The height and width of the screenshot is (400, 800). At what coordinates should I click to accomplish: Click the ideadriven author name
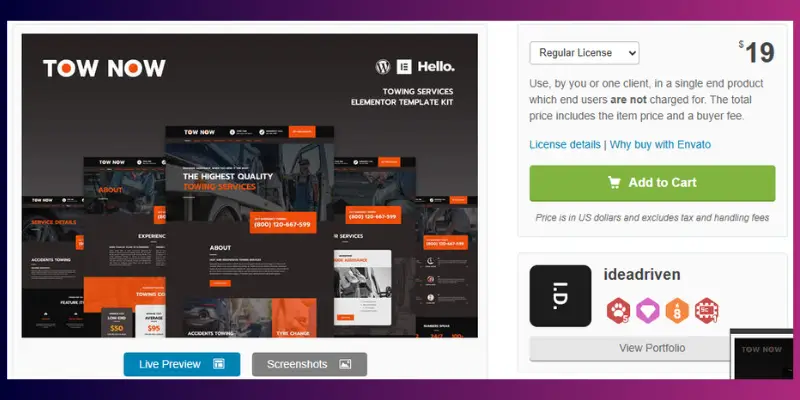(x=643, y=274)
